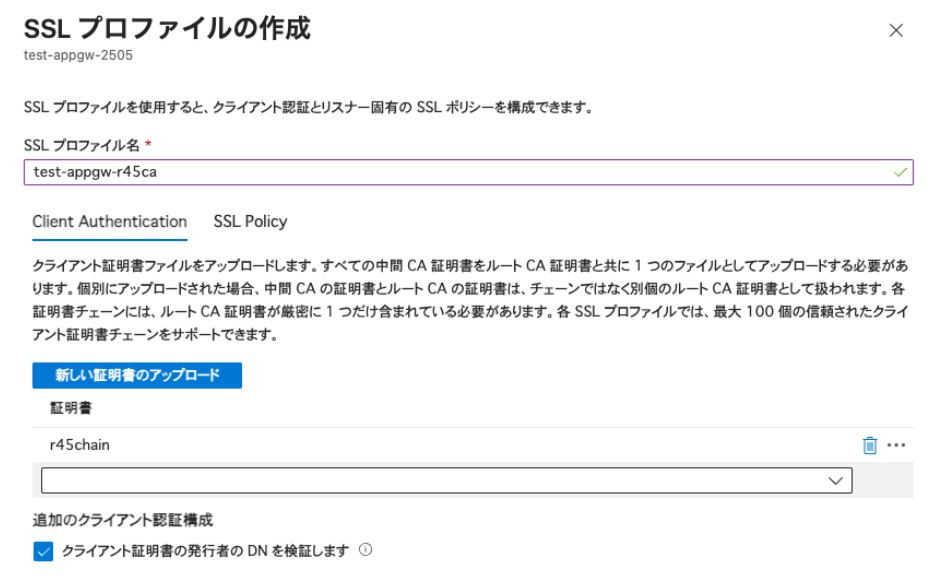Open the more options ellipsis for r45chain

(896, 445)
